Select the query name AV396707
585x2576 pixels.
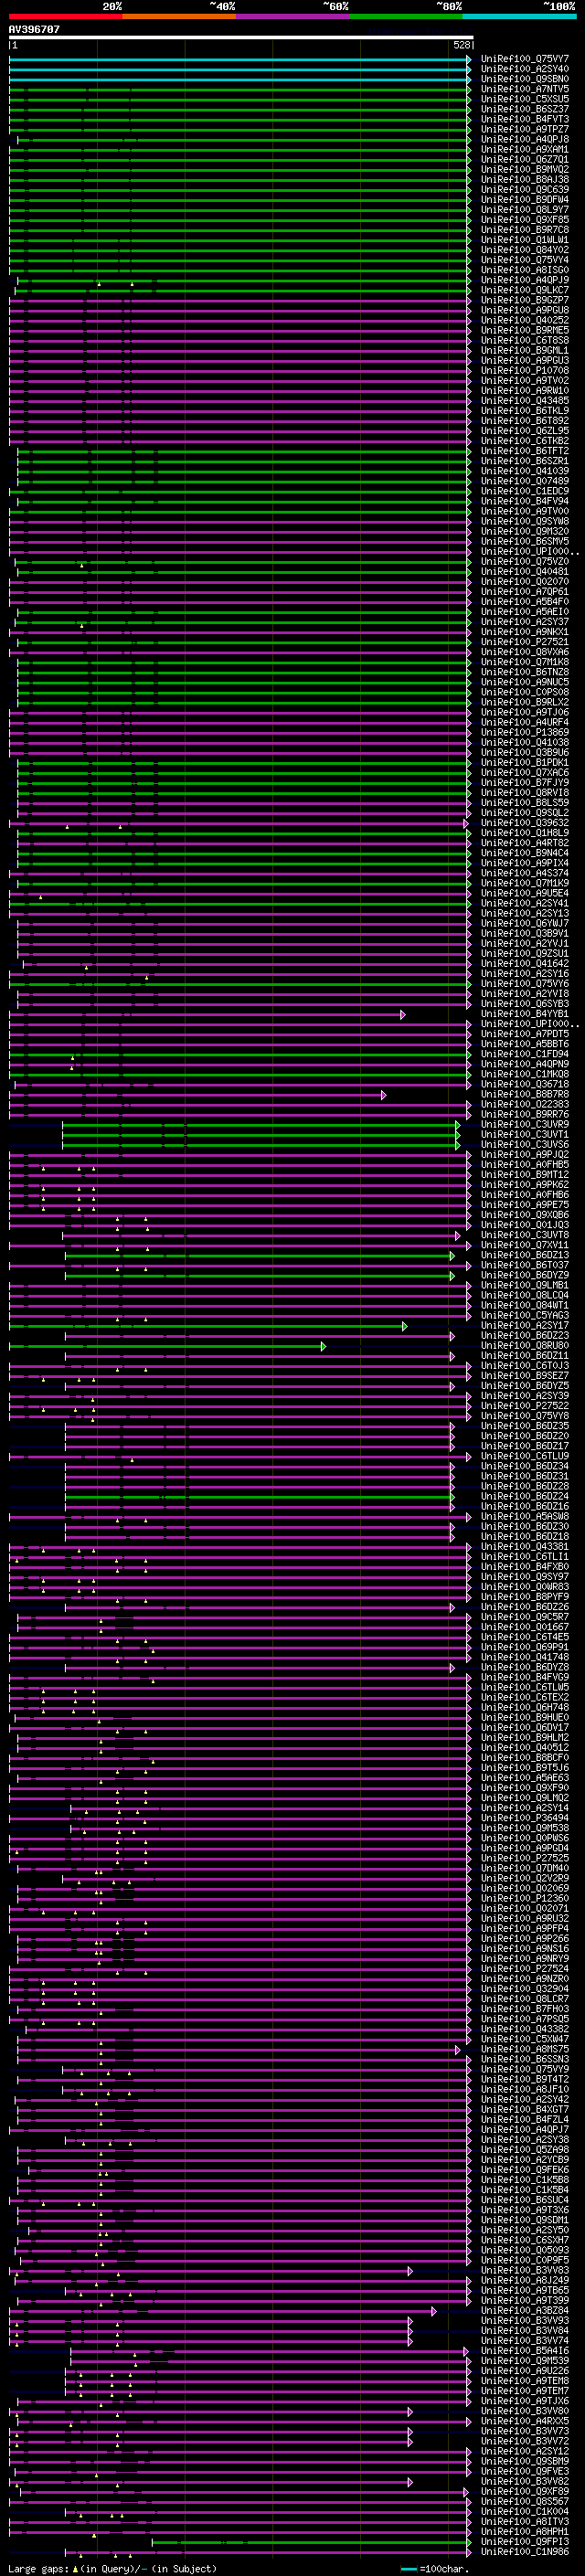click(34, 30)
